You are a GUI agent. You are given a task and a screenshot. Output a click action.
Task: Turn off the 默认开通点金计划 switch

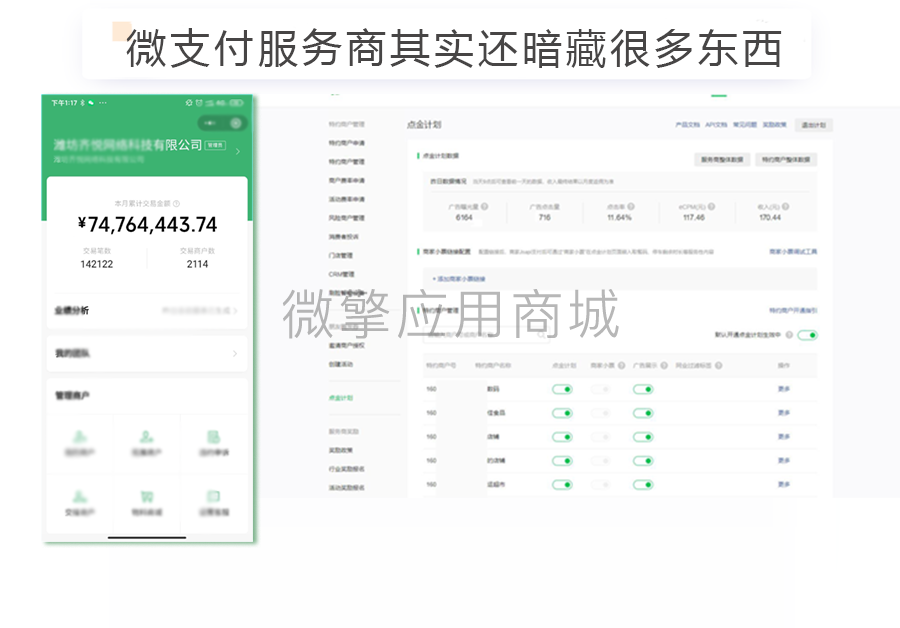coord(810,336)
